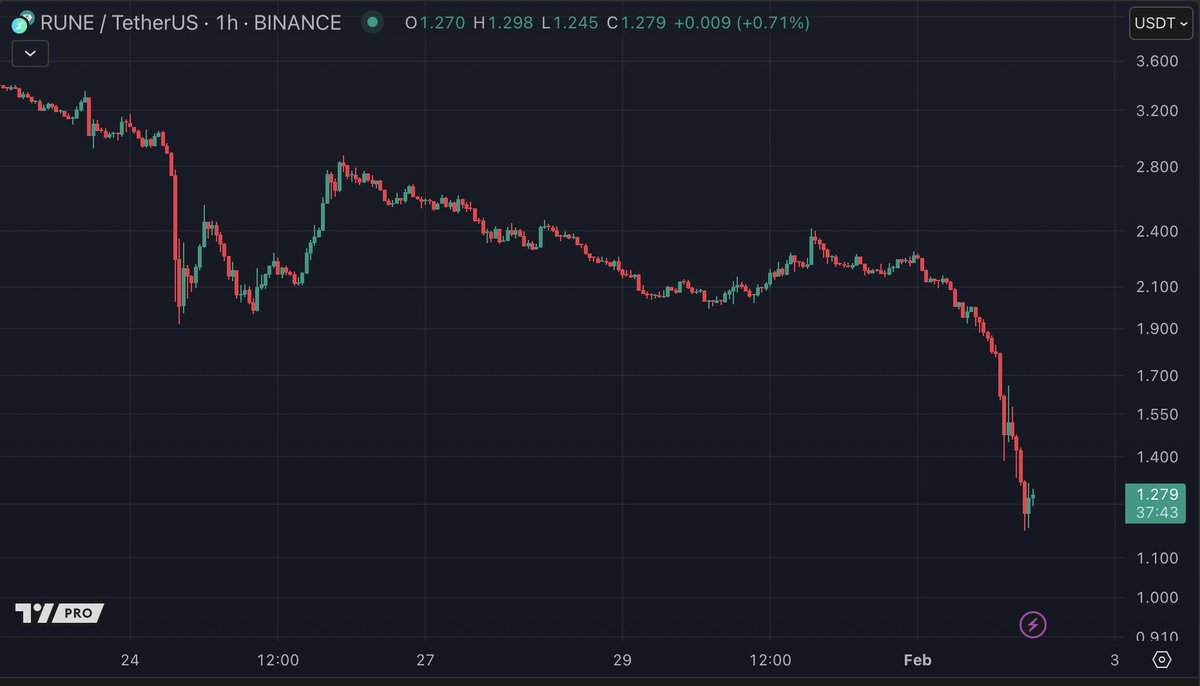
Task: Click the 29 date label on time axis
Action: pos(622,660)
